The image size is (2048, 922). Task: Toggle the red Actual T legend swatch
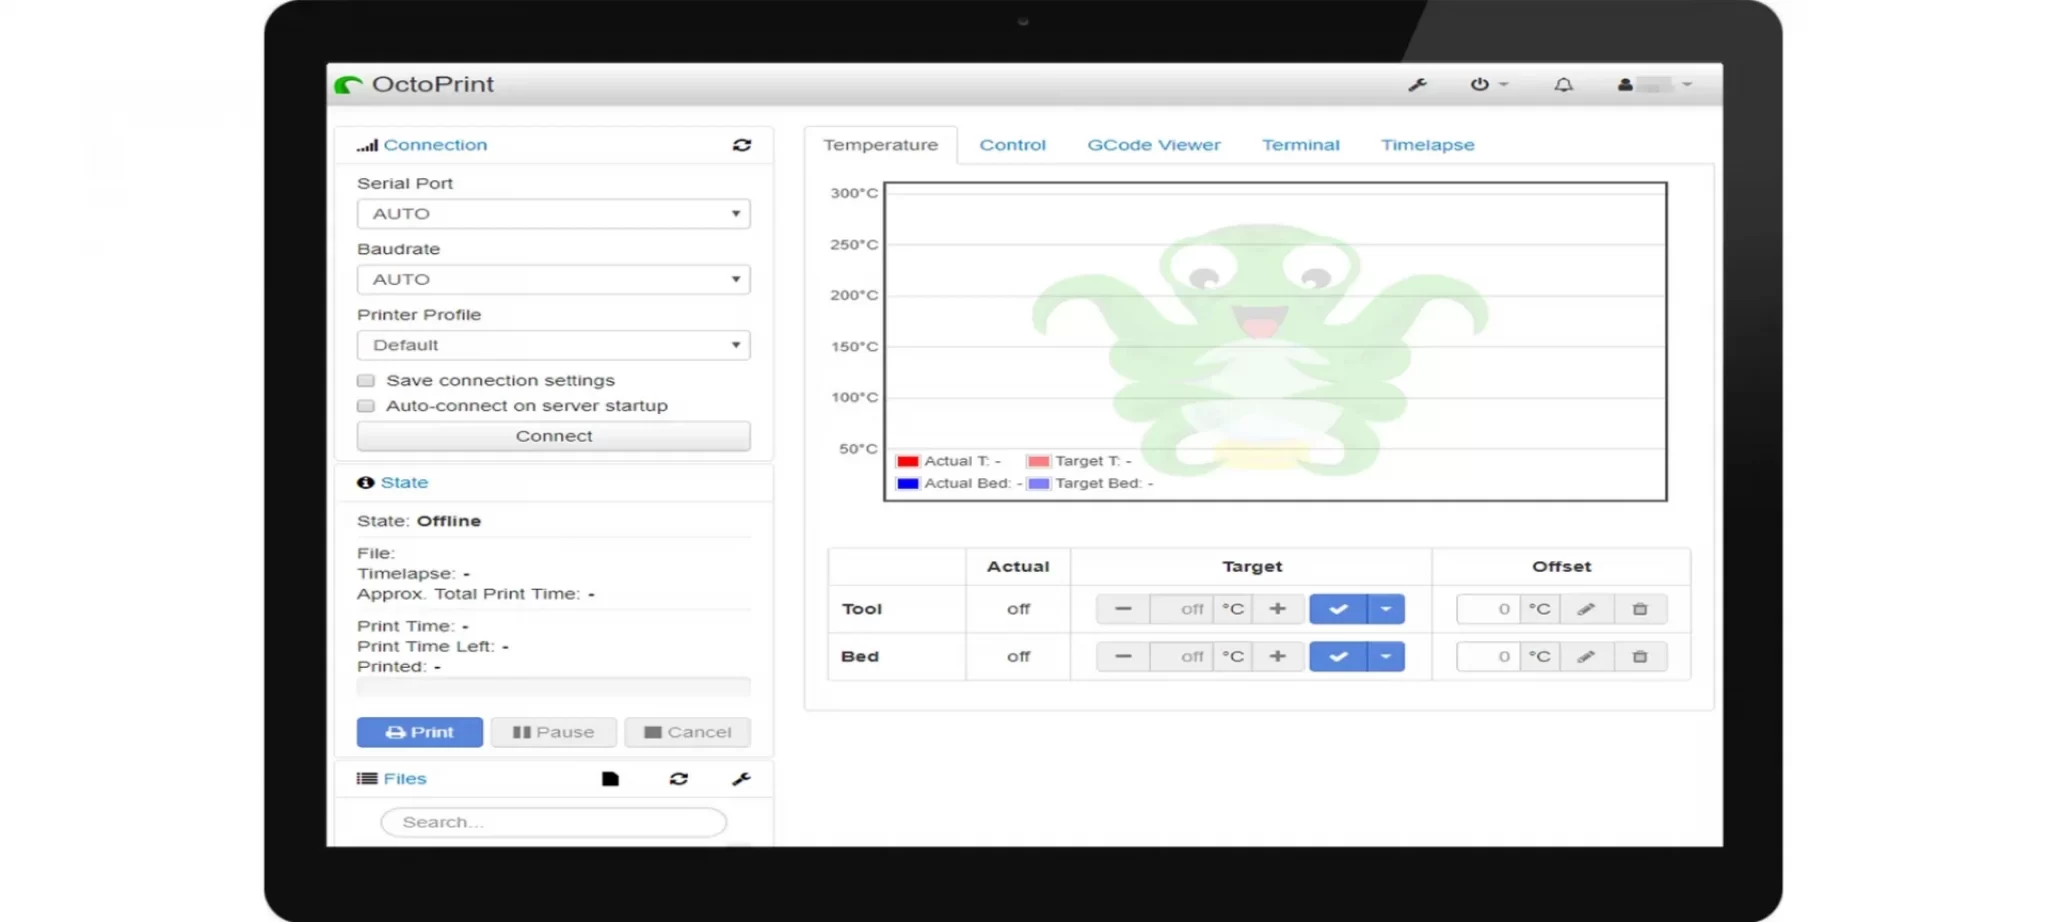click(908, 461)
